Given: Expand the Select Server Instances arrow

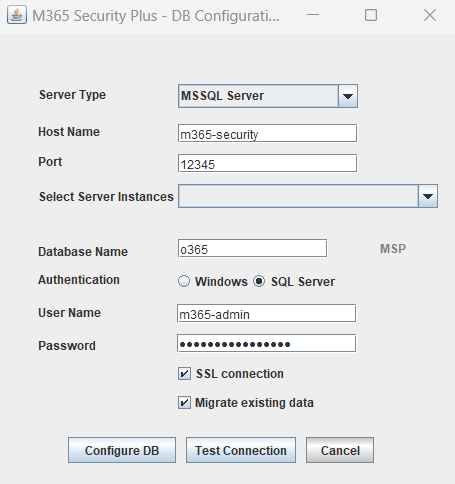Looking at the screenshot, I should pos(428,196).
